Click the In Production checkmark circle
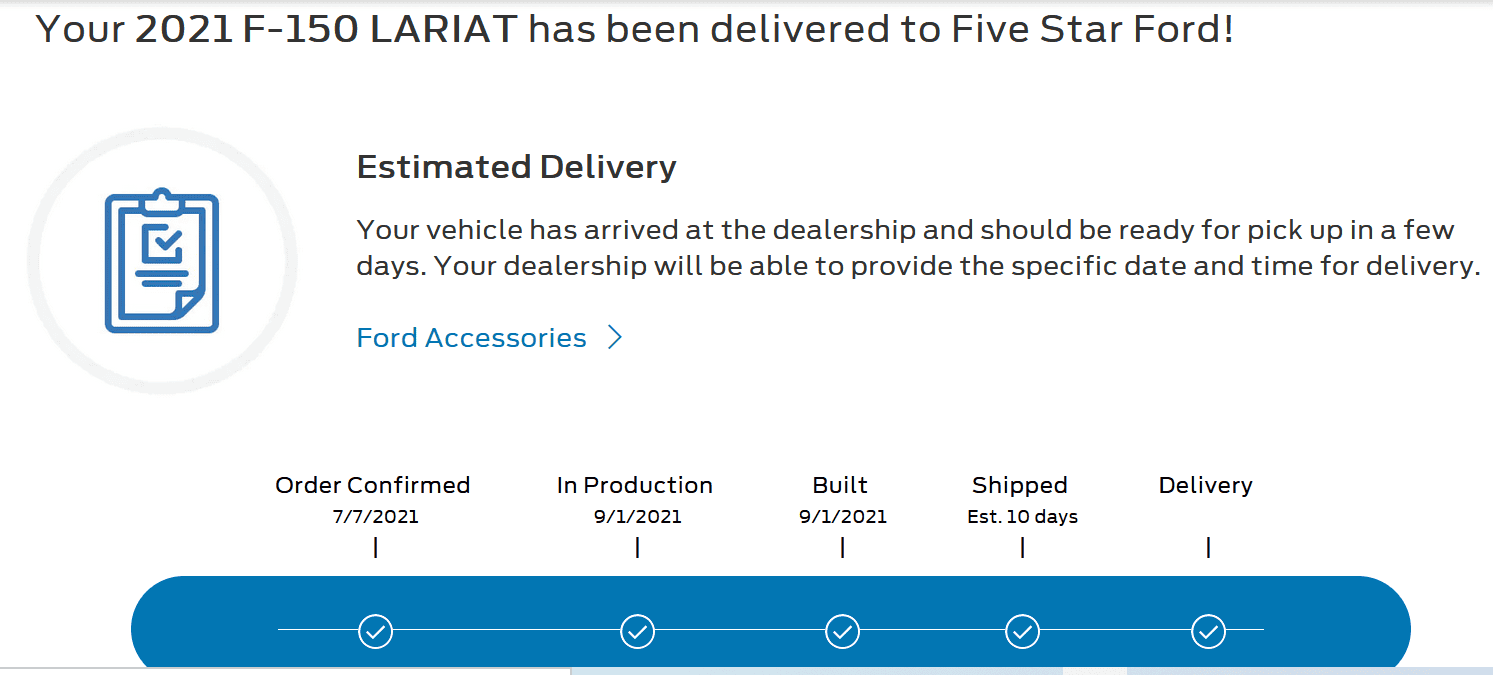 pyautogui.click(x=637, y=631)
